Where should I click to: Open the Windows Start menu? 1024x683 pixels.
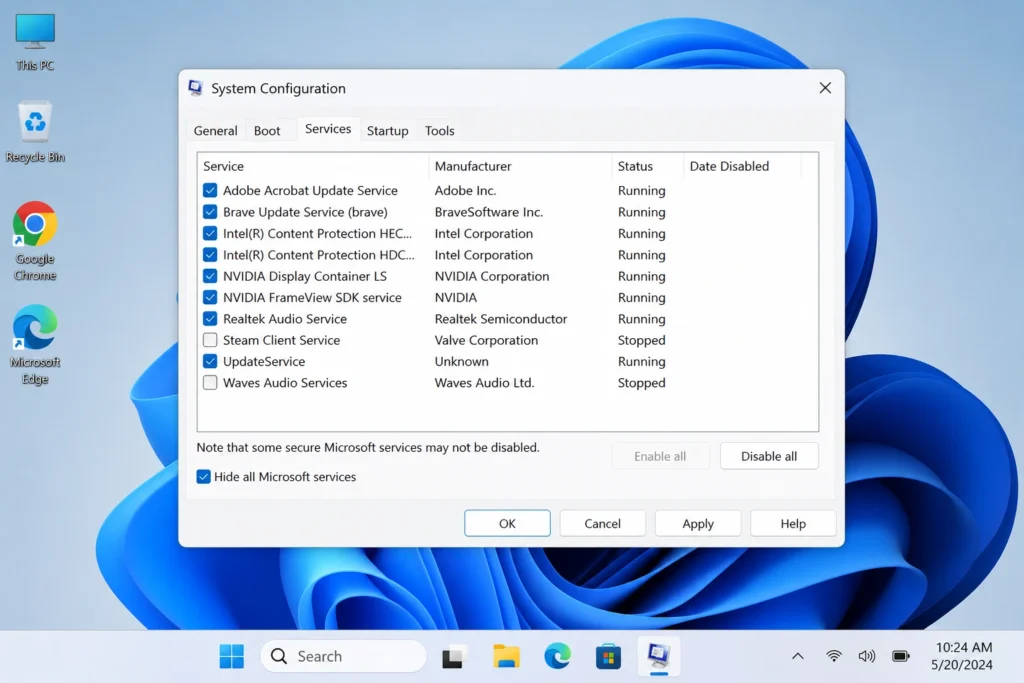231,656
